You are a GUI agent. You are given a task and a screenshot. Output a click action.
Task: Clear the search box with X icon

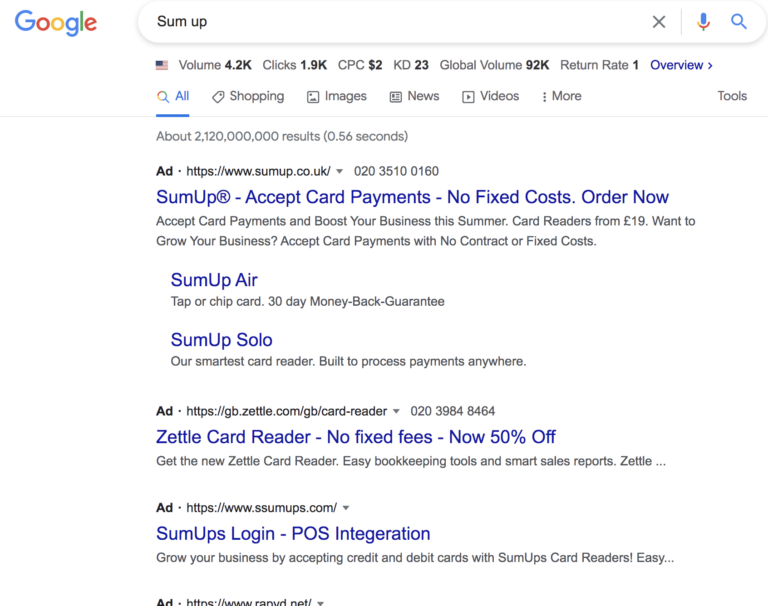click(659, 22)
